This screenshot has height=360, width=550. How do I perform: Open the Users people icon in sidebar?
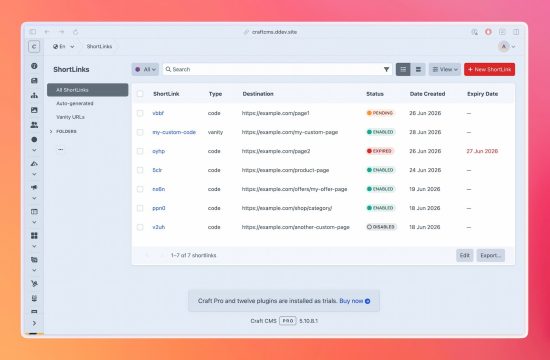tap(34, 125)
